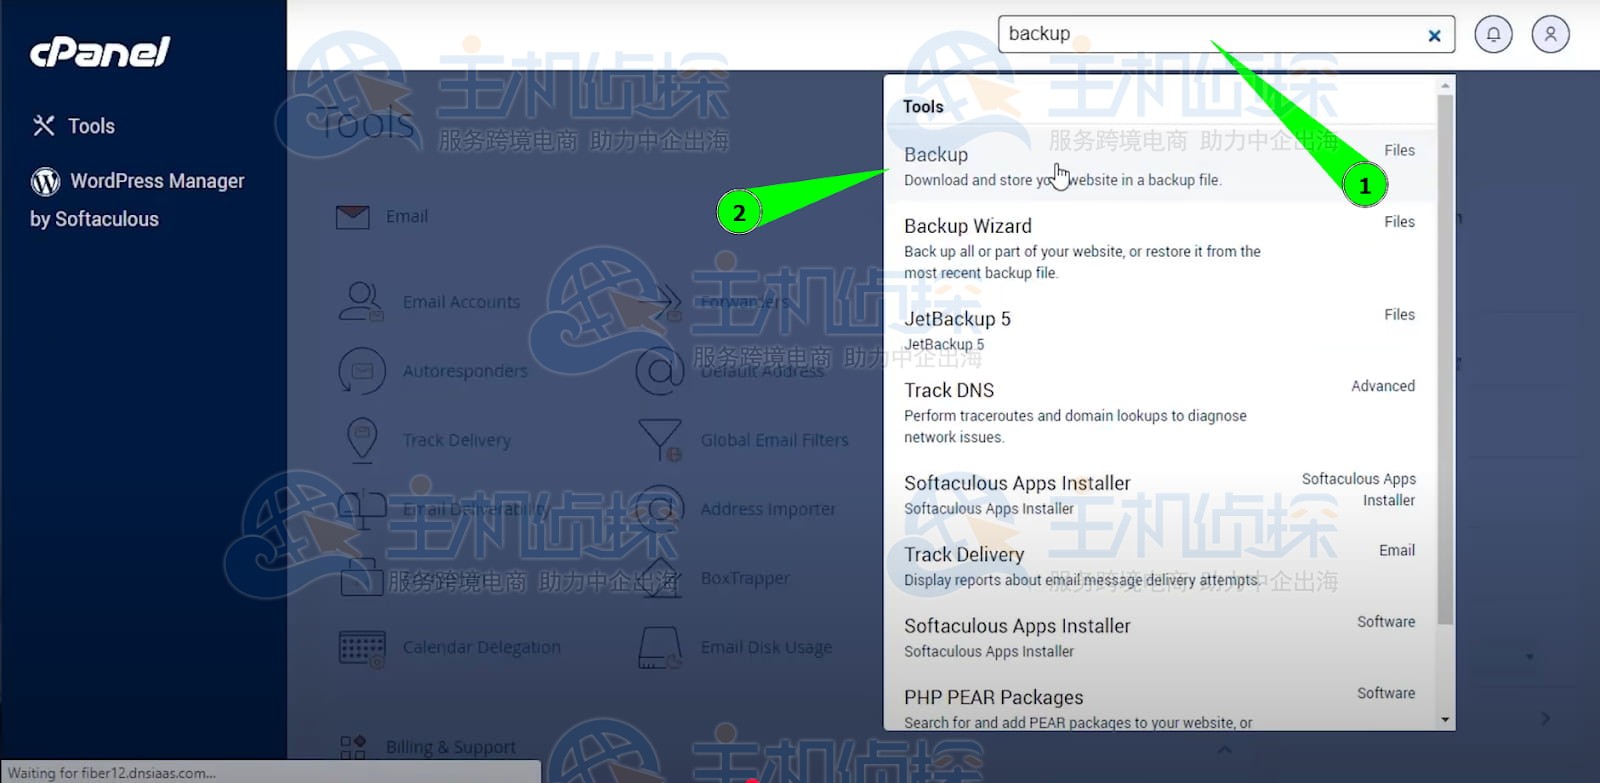1600x783 pixels.
Task: Select JetBackup 5 from the search results
Action: point(1160,330)
